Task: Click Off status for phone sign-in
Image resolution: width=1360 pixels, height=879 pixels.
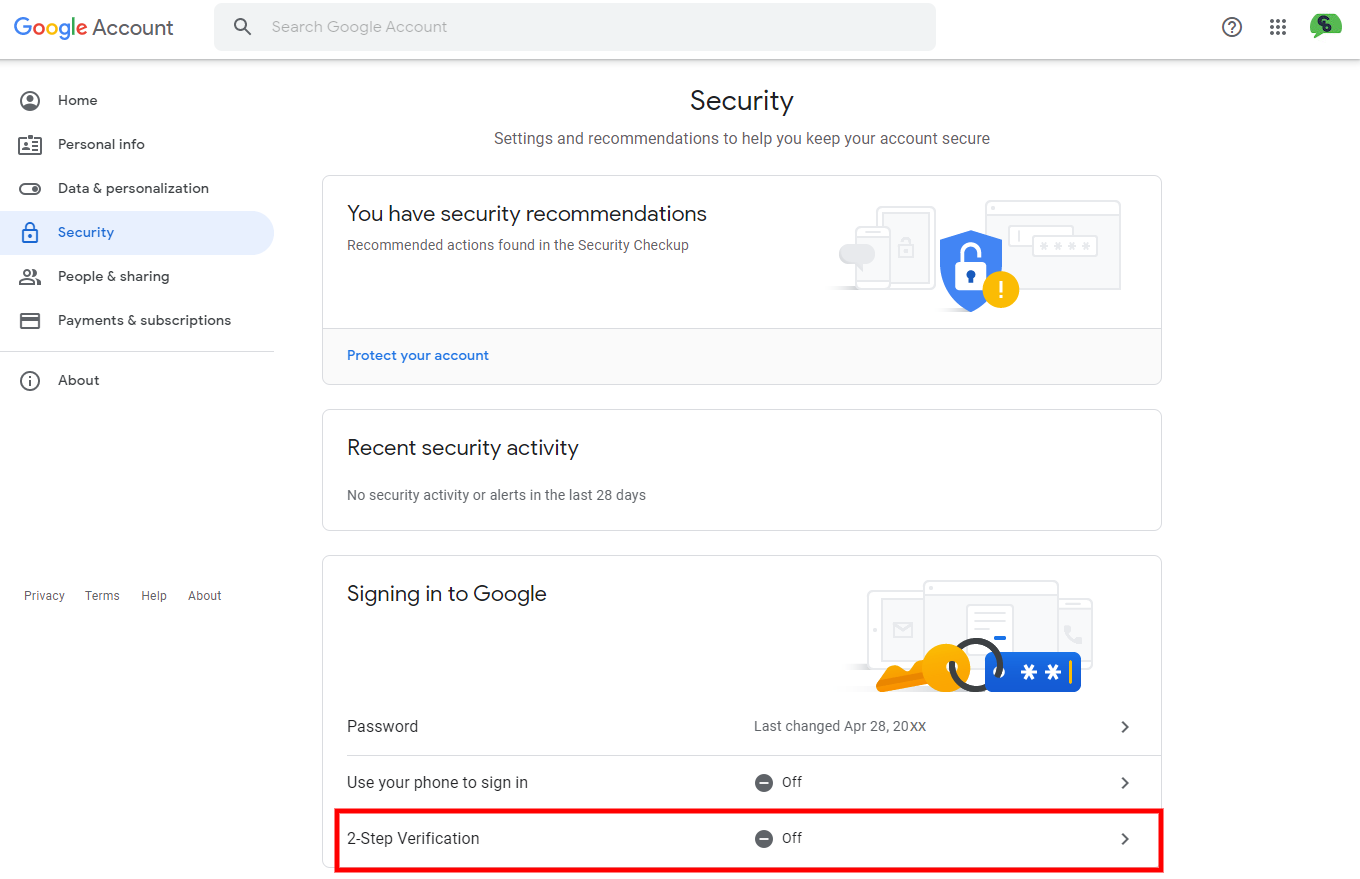Action: point(779,782)
